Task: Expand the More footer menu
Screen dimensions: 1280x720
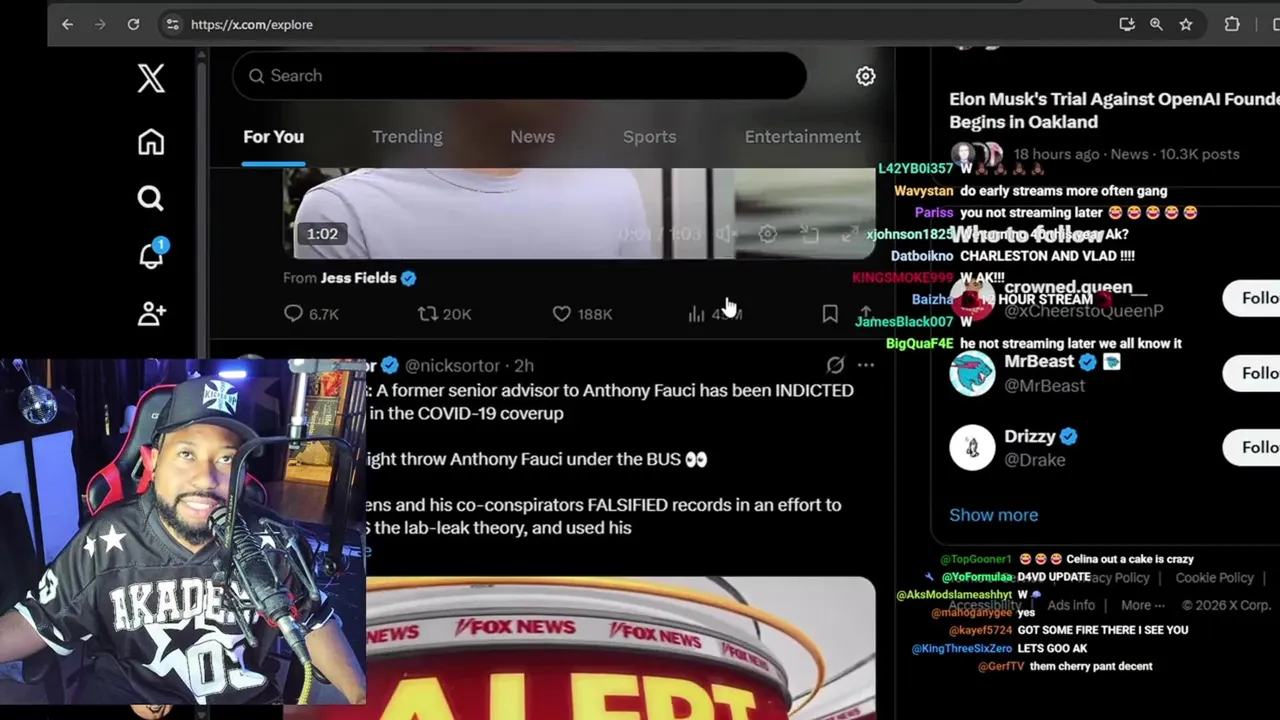Action: pos(1142,605)
